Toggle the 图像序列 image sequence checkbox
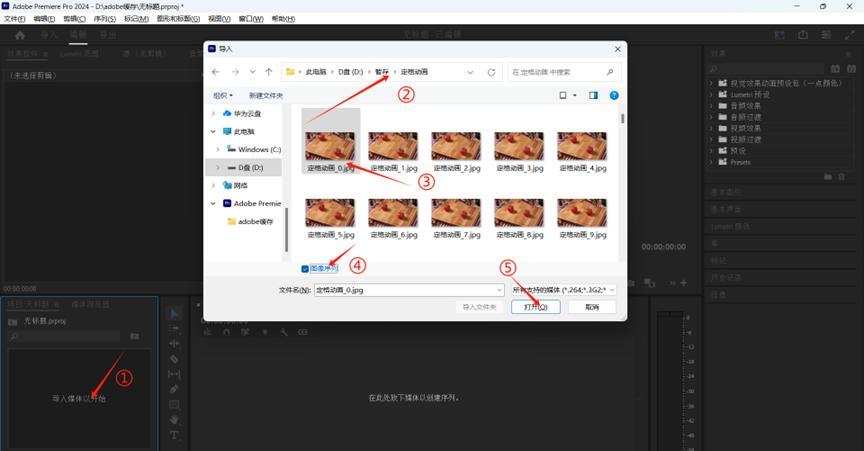Image resolution: width=864 pixels, height=451 pixels. tap(305, 269)
